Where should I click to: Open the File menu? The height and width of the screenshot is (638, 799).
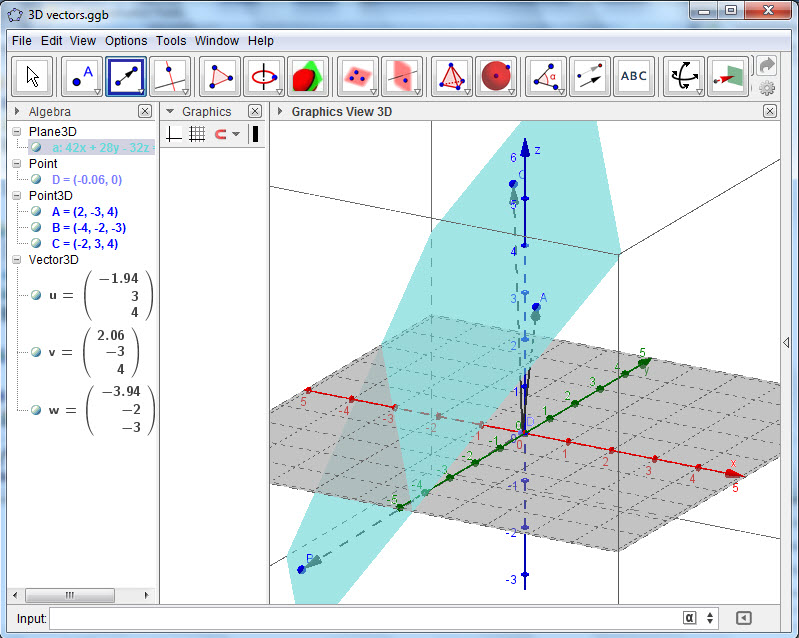(22, 41)
